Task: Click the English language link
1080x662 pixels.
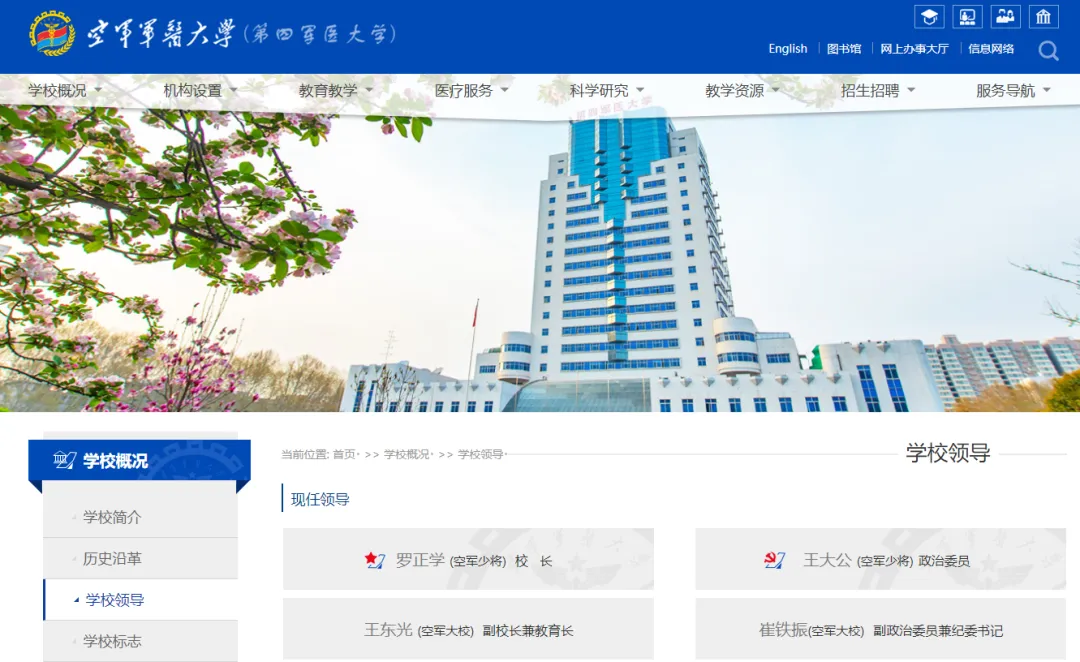Action: (x=787, y=48)
